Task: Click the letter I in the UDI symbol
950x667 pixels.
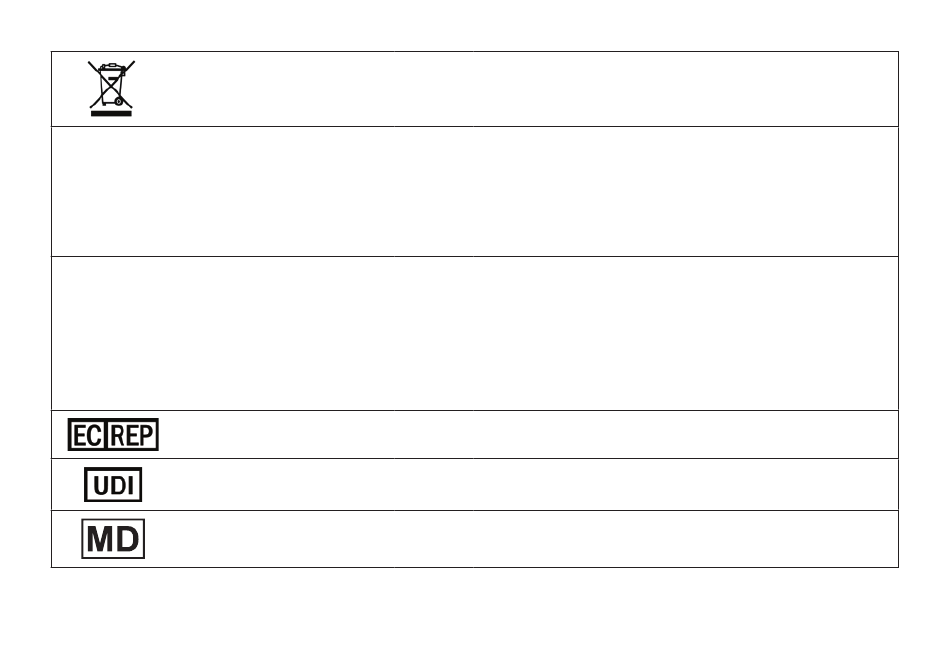Action: 131,485
